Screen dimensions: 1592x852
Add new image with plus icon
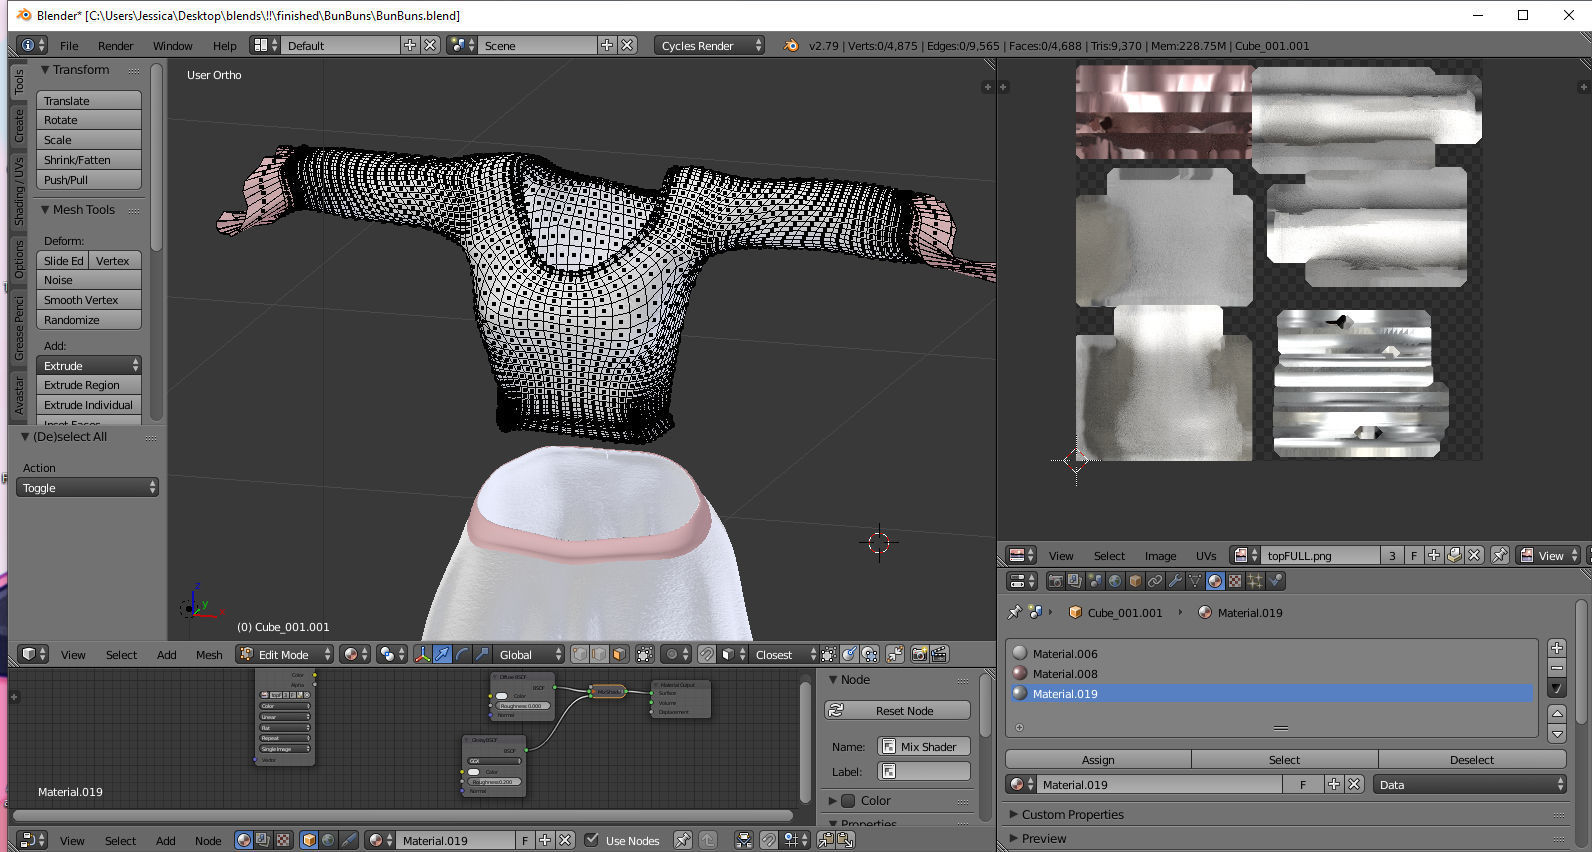(1434, 555)
